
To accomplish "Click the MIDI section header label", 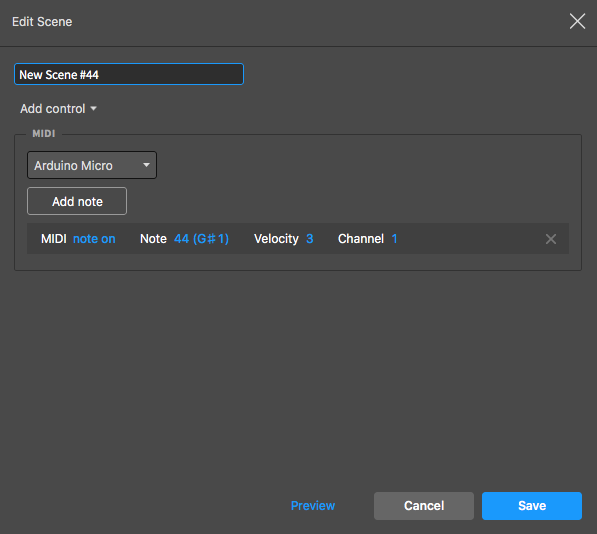I will (44, 134).
